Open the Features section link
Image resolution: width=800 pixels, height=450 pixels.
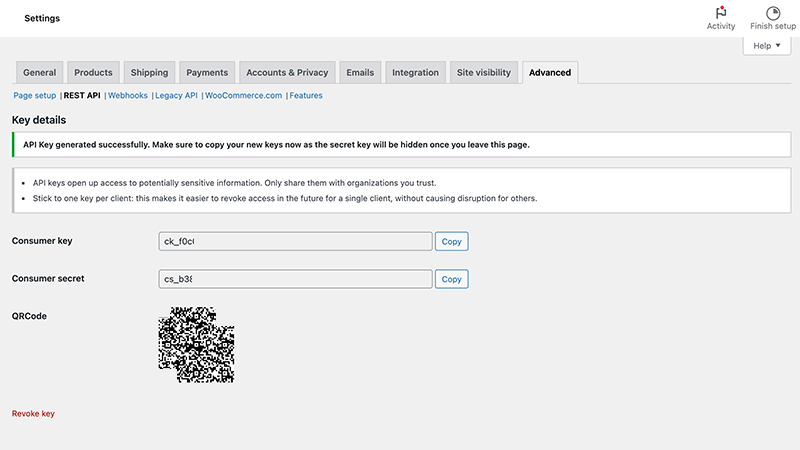click(x=306, y=96)
